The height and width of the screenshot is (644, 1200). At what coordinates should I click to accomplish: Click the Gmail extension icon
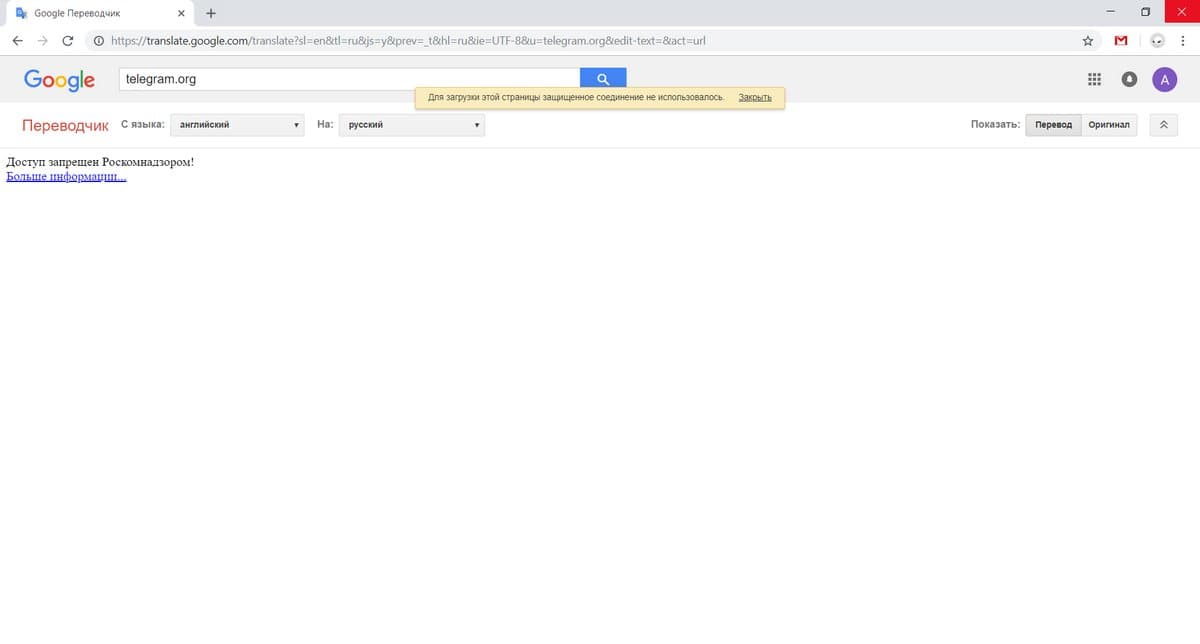click(1121, 41)
